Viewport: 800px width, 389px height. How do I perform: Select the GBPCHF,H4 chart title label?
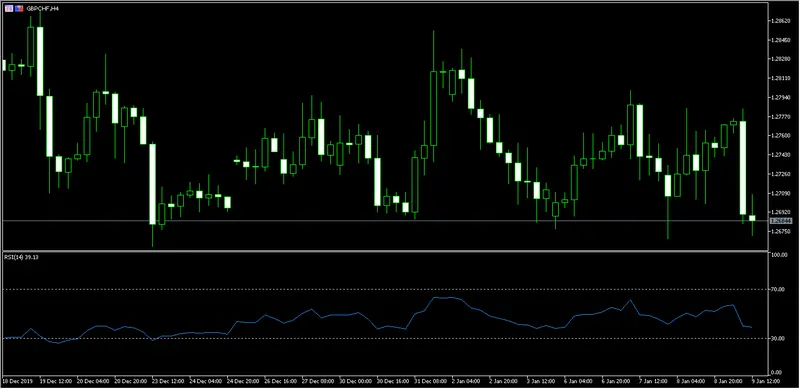(42, 9)
